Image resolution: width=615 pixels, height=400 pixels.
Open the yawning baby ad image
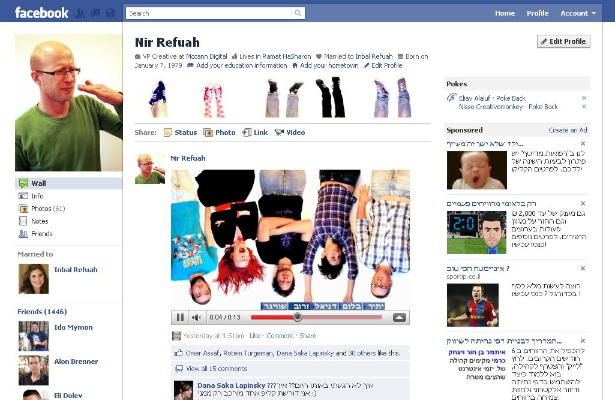pos(477,170)
